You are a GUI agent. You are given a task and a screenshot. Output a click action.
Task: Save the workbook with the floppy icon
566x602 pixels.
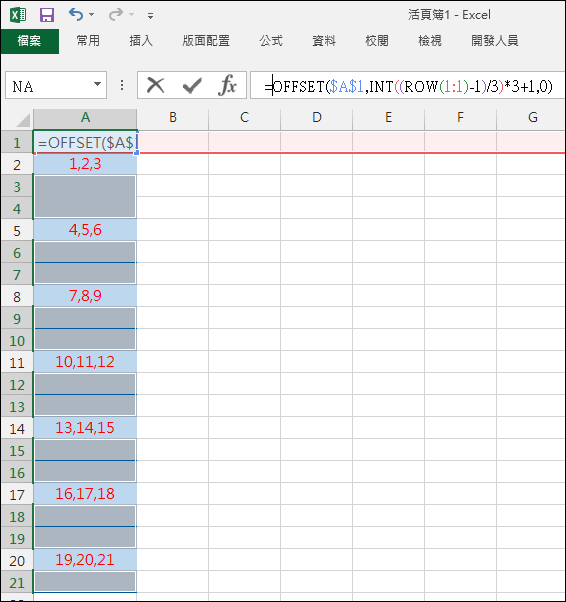pyautogui.click(x=47, y=15)
